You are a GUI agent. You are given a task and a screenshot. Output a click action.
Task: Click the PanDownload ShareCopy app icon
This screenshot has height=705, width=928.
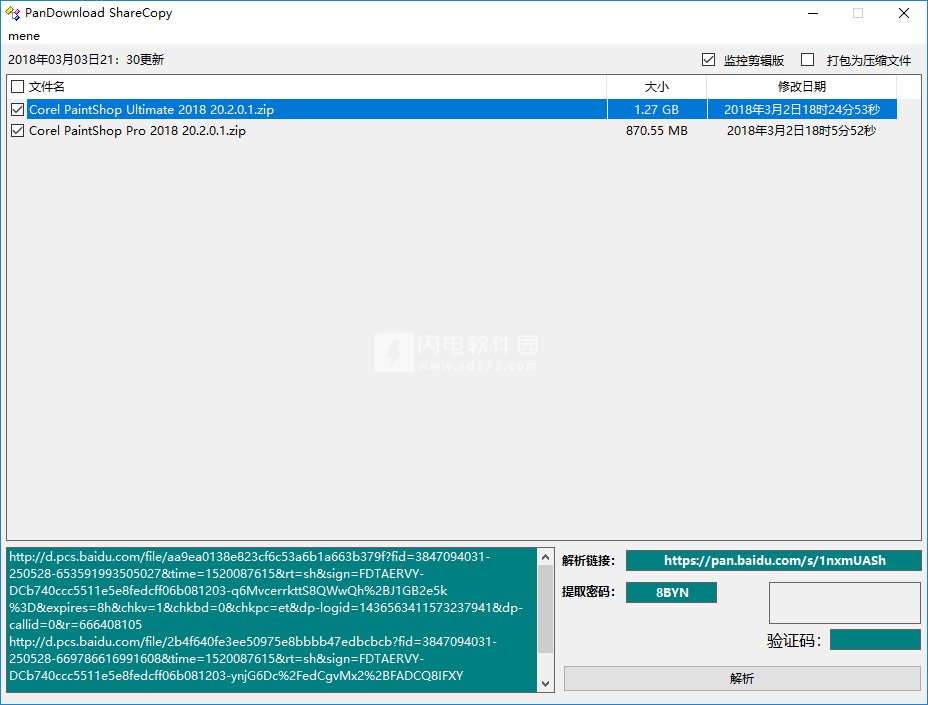[x=12, y=13]
